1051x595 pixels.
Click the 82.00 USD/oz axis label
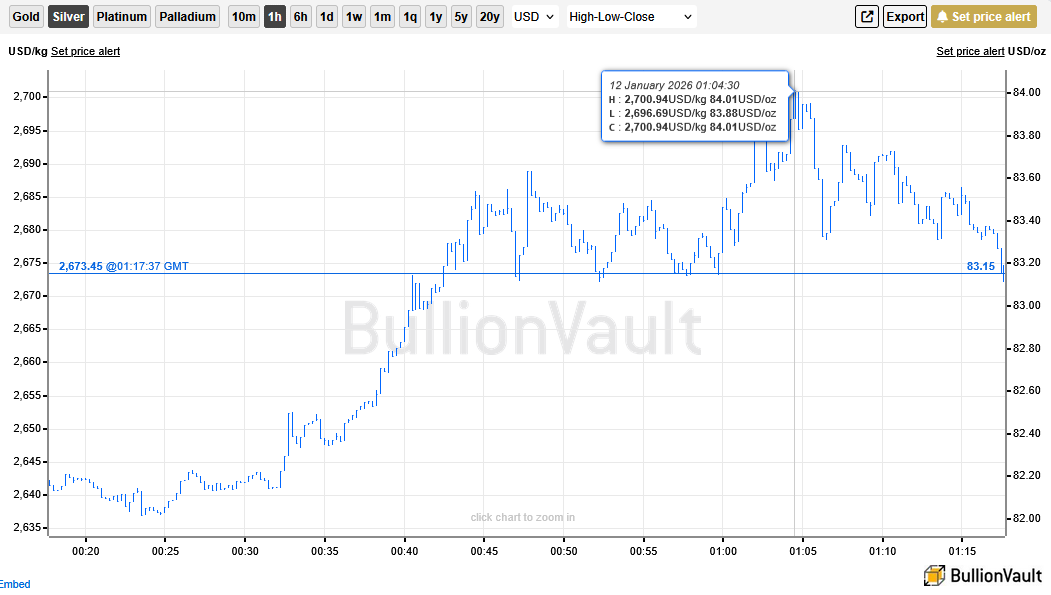(x=1027, y=519)
